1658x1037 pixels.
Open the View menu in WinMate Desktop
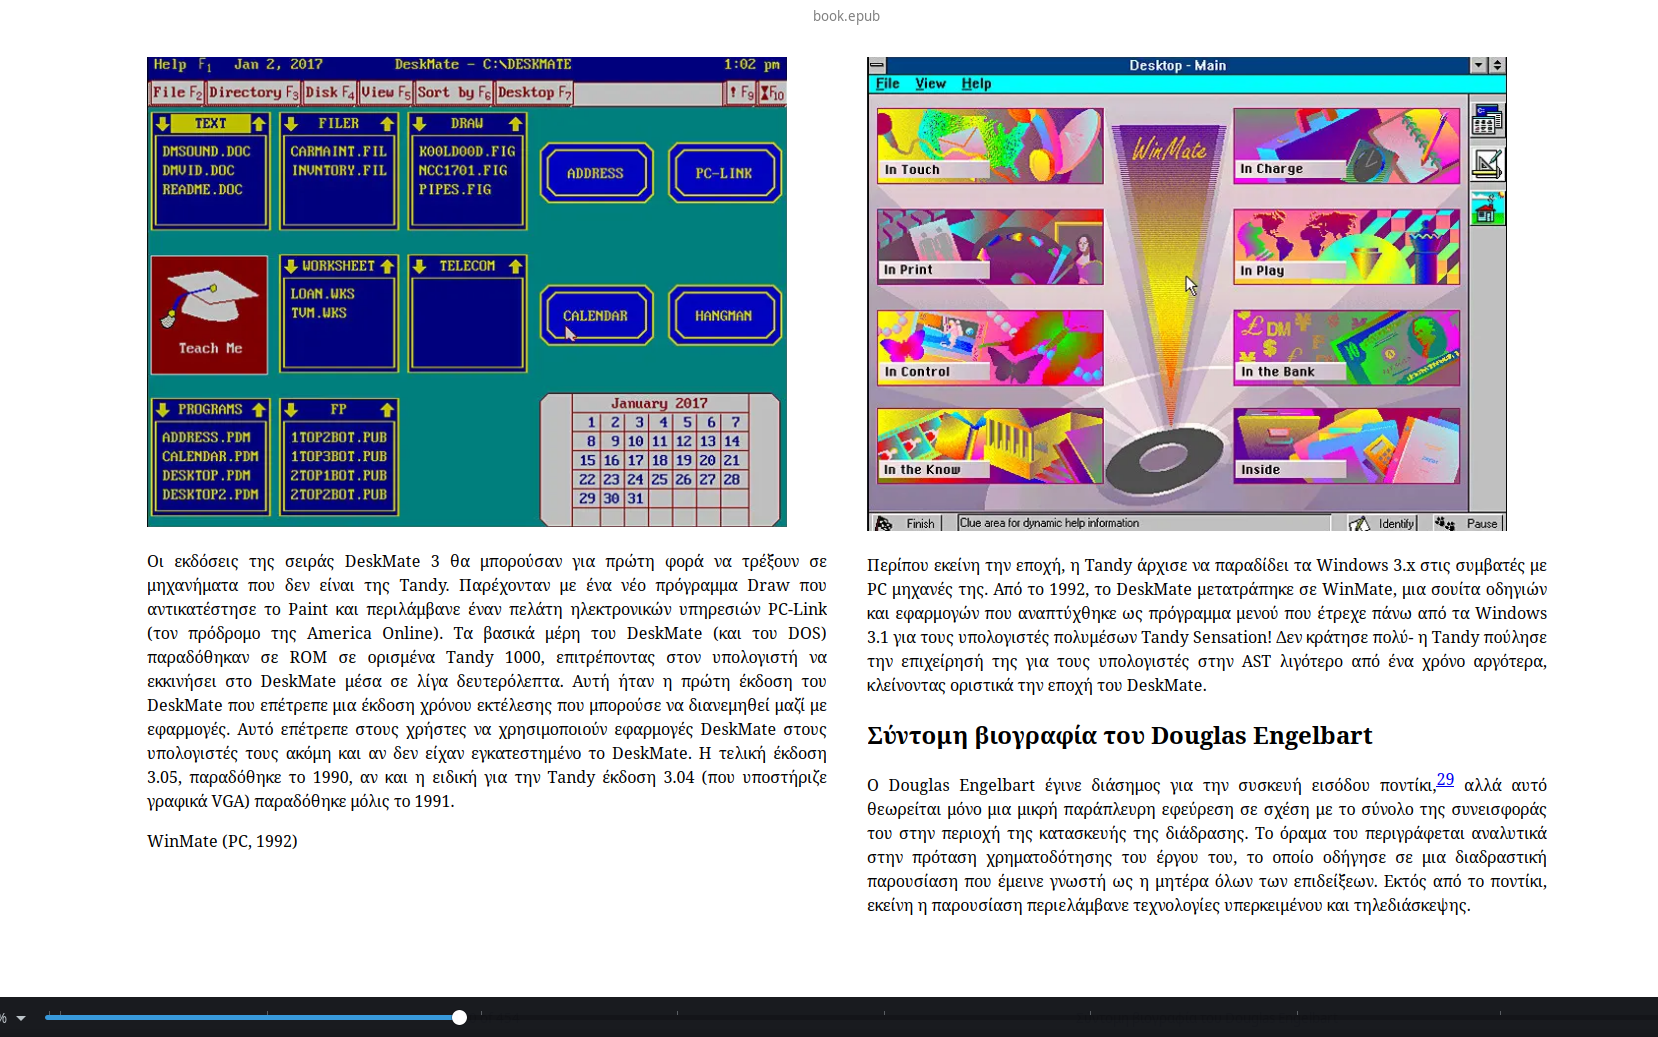[x=930, y=84]
